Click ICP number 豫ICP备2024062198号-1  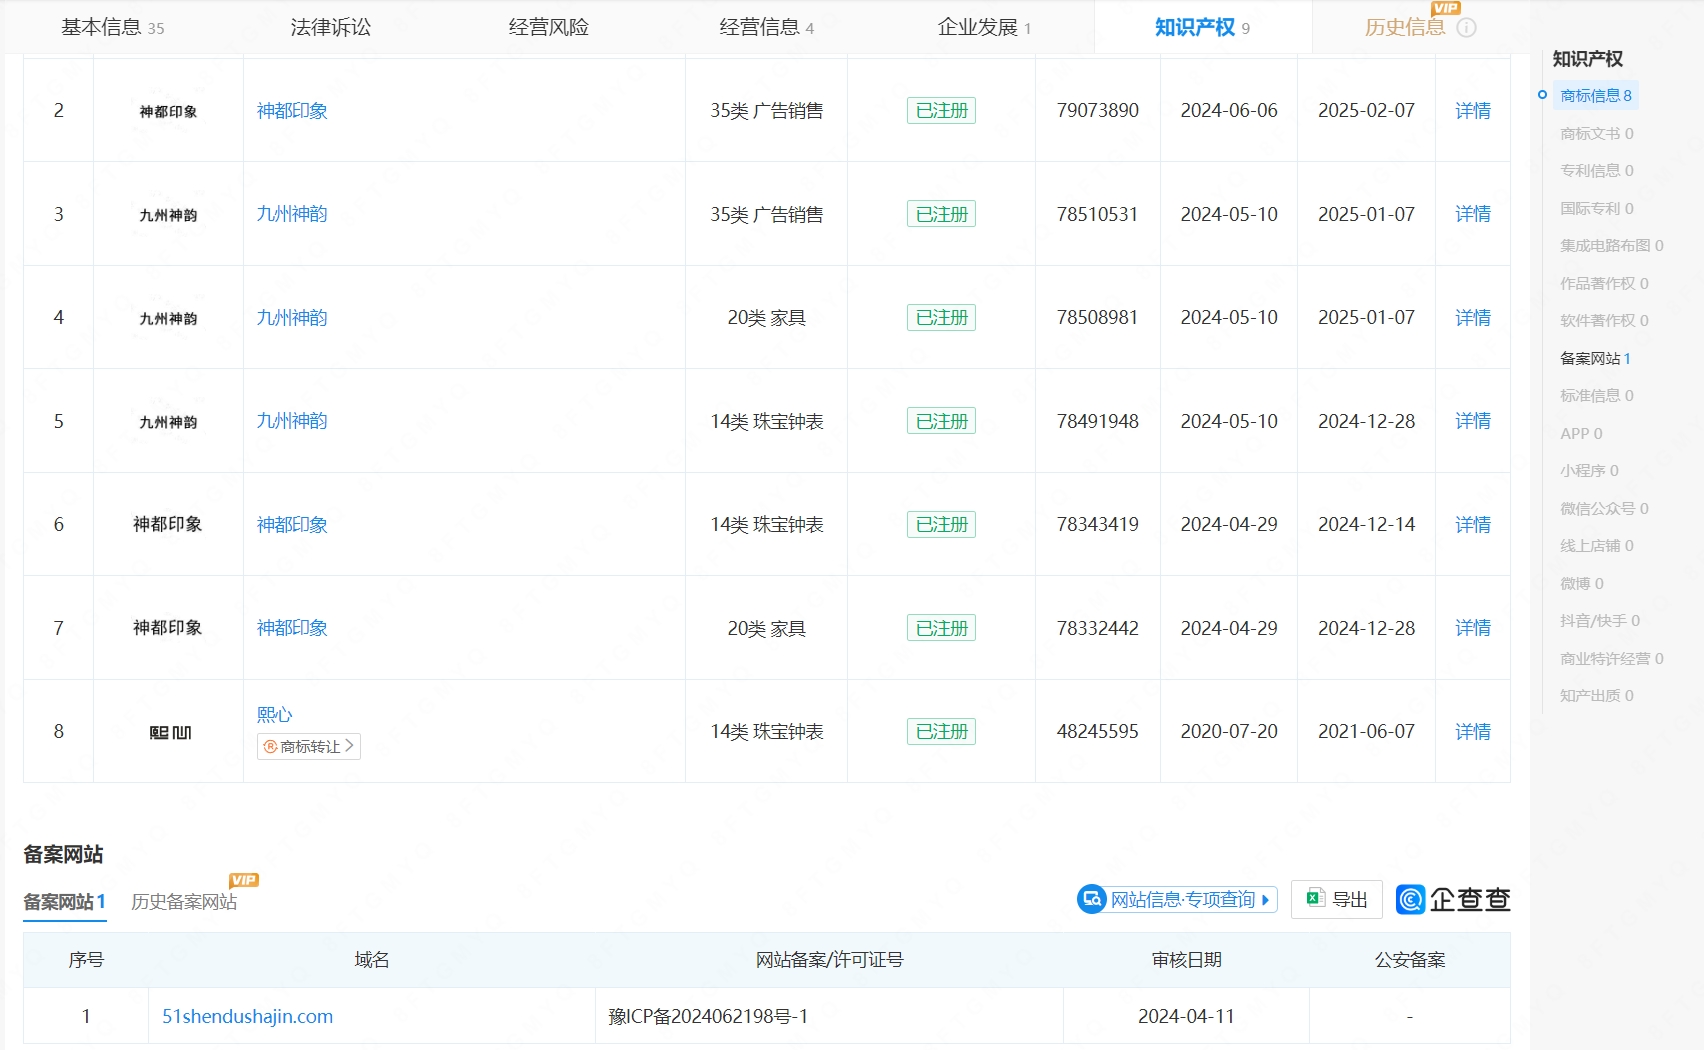point(708,1016)
